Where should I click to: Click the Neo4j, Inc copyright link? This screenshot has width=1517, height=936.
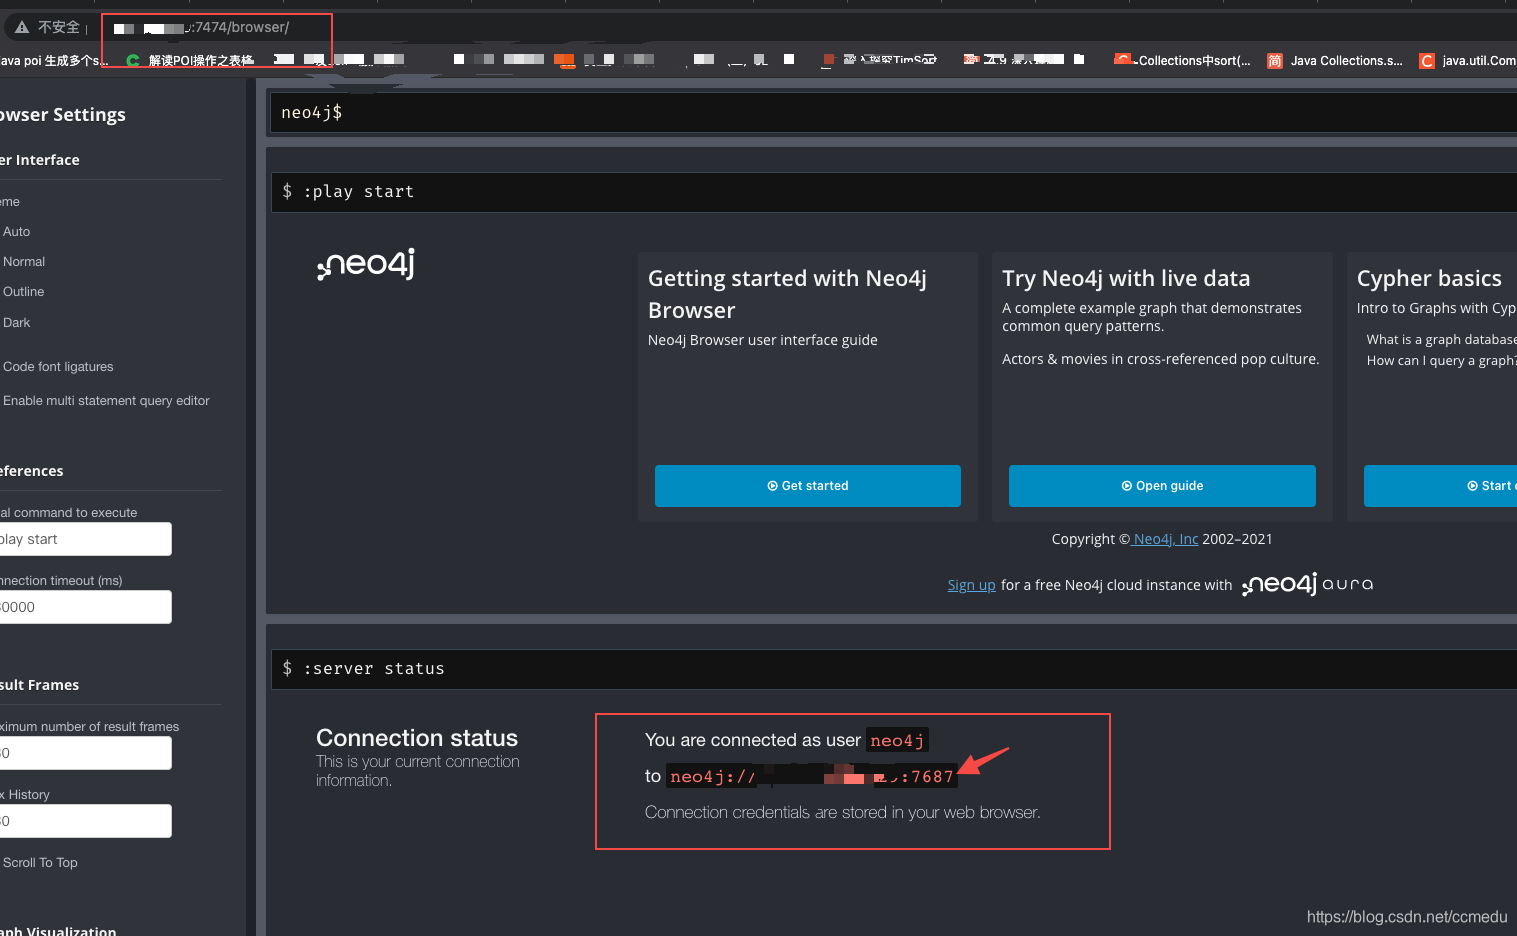click(x=1164, y=538)
